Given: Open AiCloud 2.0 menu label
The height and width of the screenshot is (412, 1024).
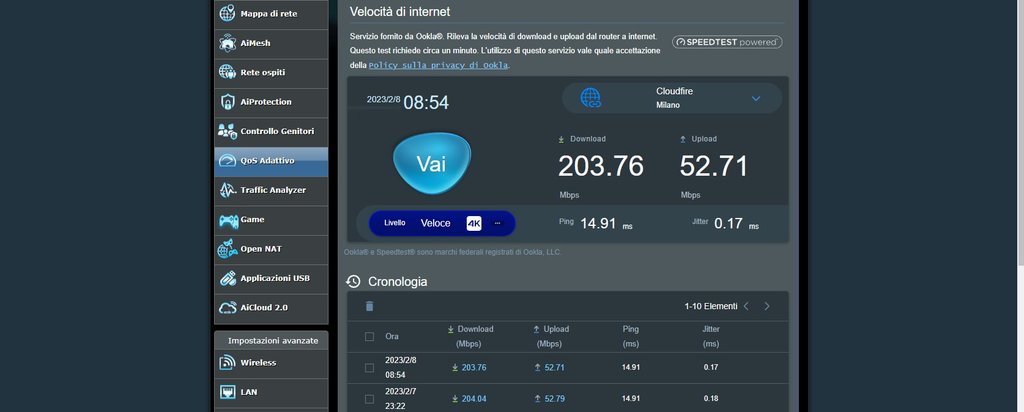Looking at the screenshot, I should (264, 308).
